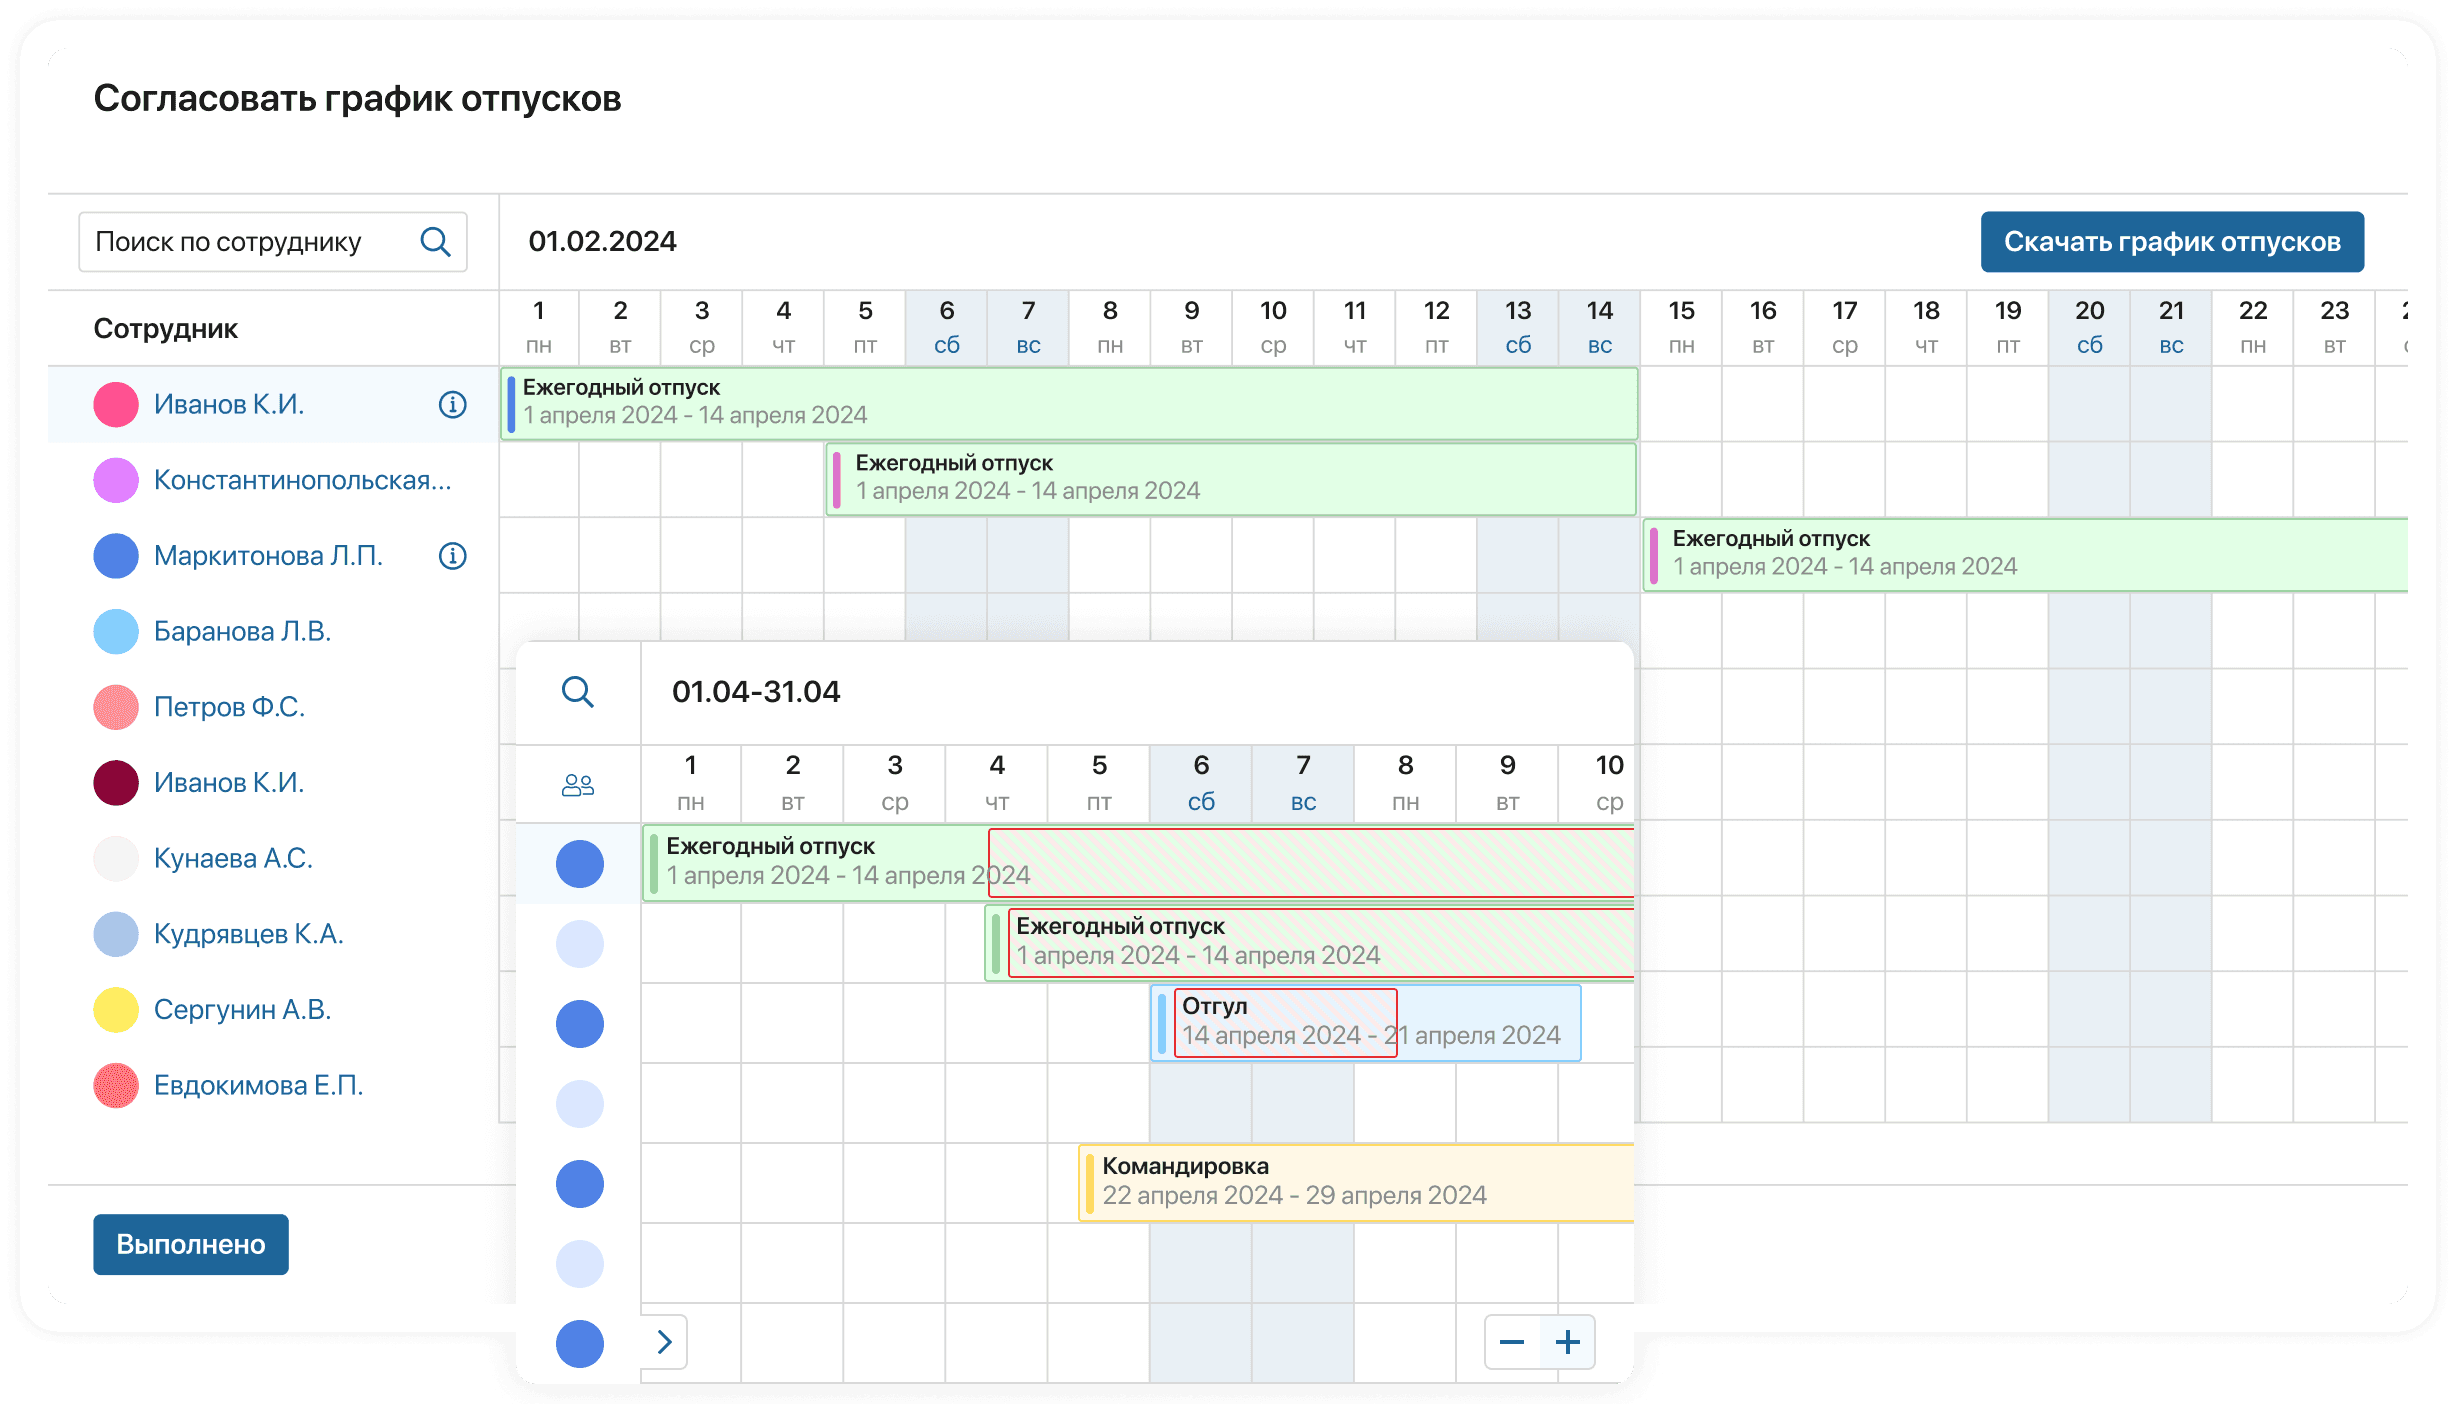This screenshot has width=2456, height=1404.
Task: Open info icon next to Иванов К.И.
Action: coord(452,404)
